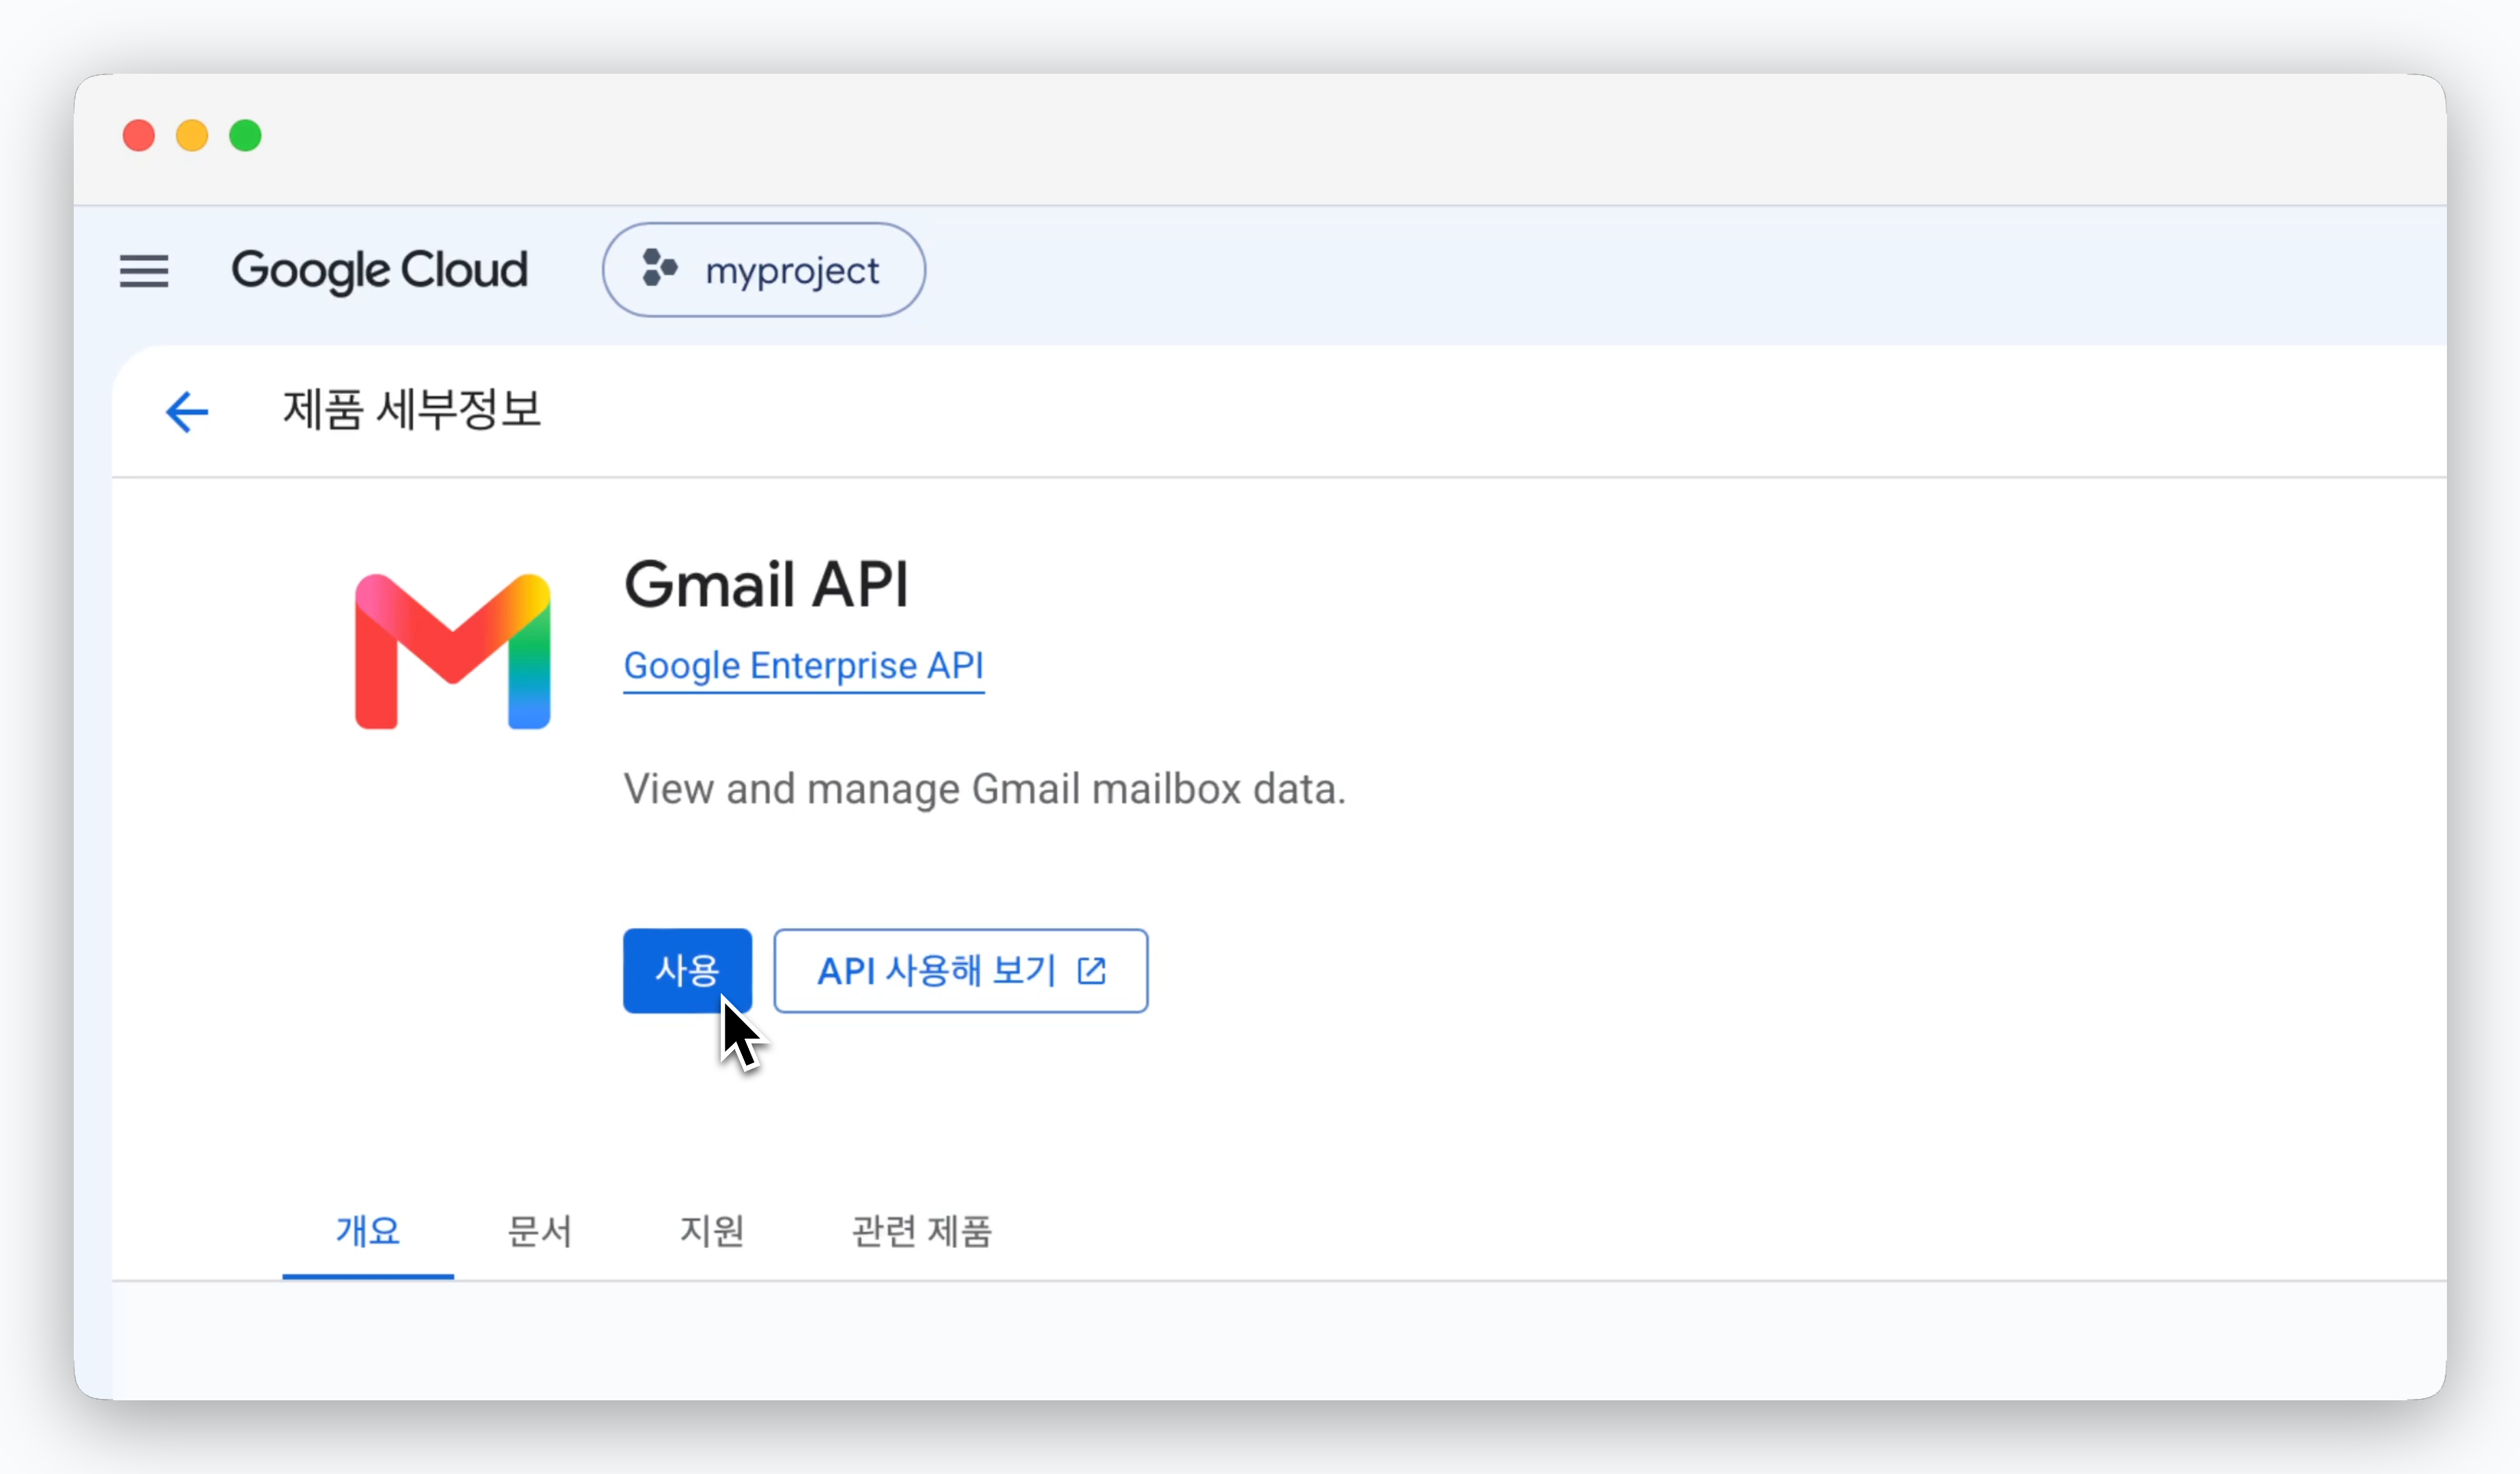Go back using the blue arrow

coord(187,411)
